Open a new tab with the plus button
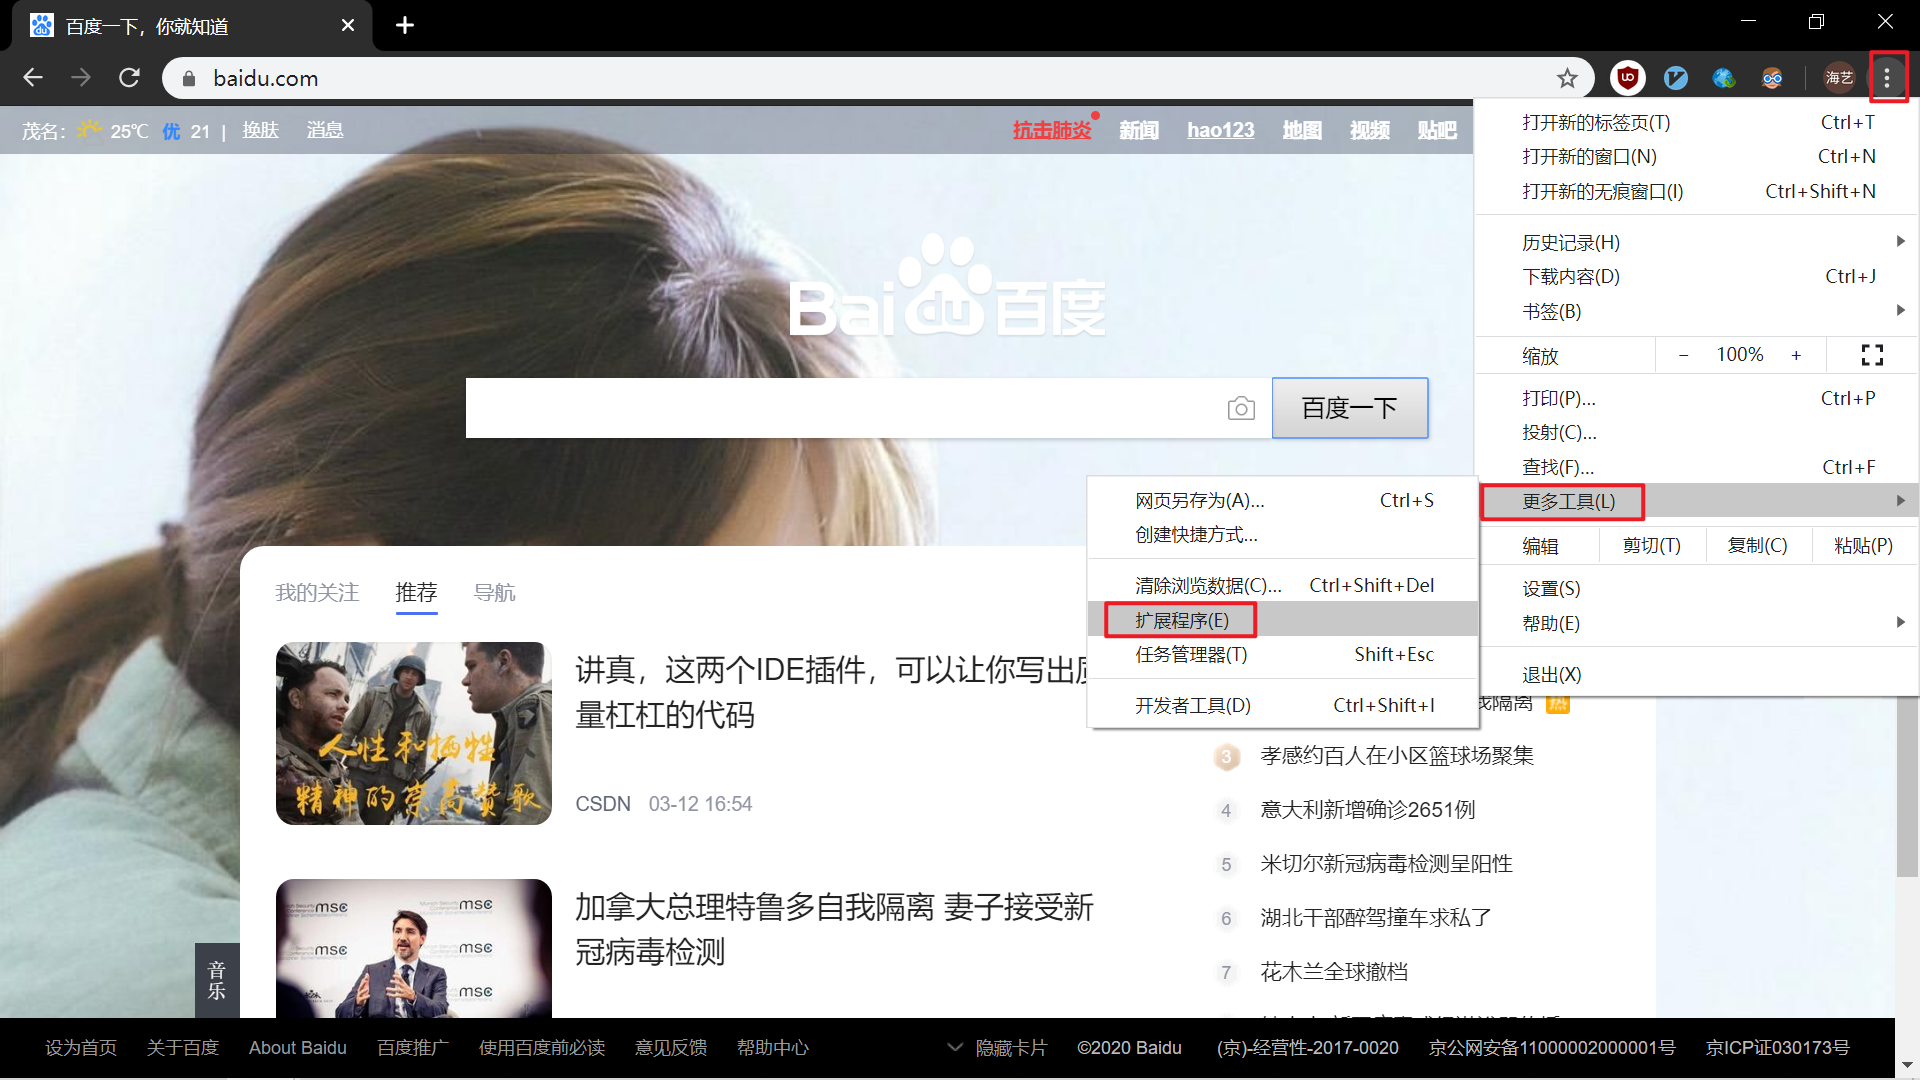1920x1080 pixels. [x=405, y=25]
